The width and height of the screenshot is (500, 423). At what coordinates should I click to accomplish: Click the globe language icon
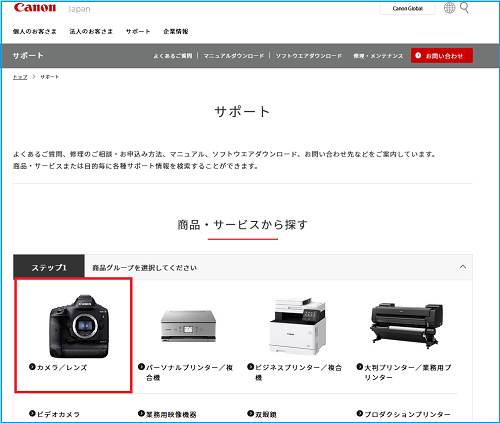click(x=449, y=8)
